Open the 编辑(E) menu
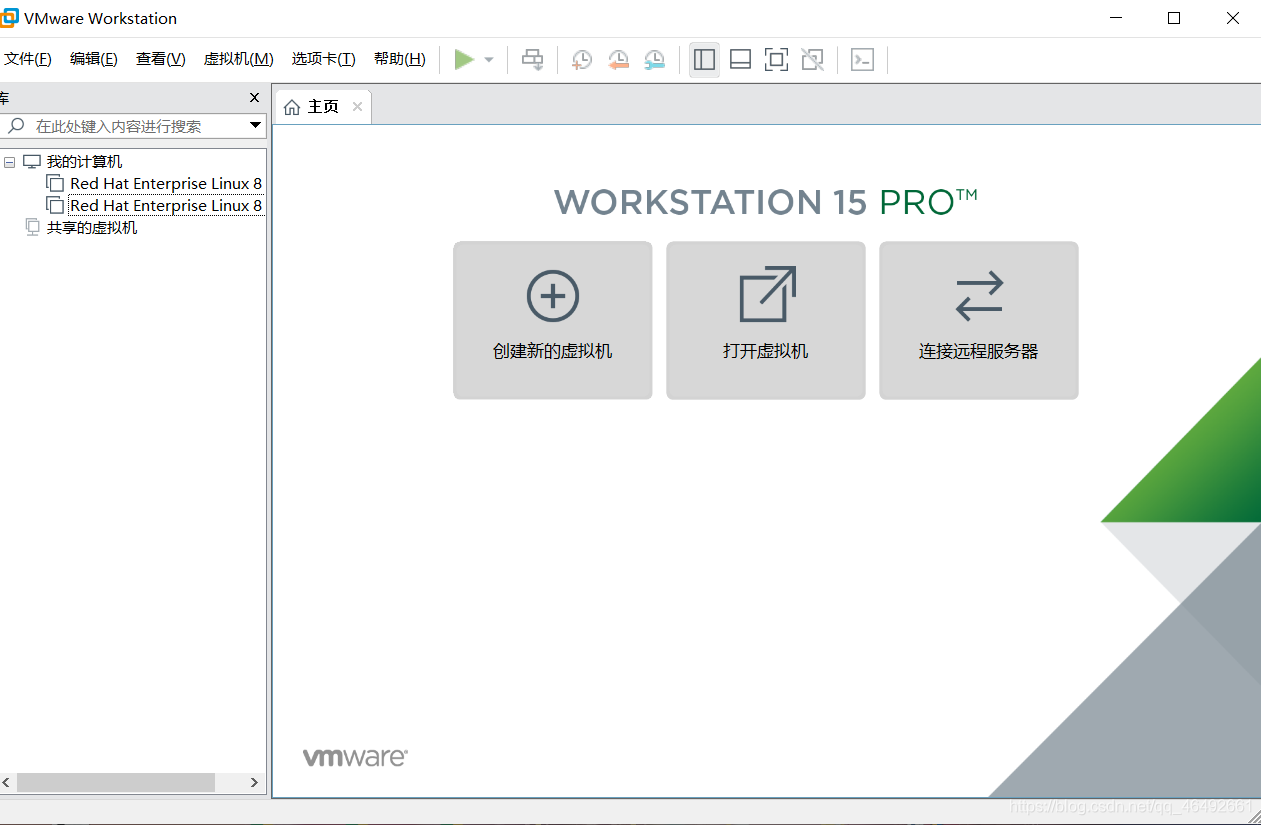 94,59
